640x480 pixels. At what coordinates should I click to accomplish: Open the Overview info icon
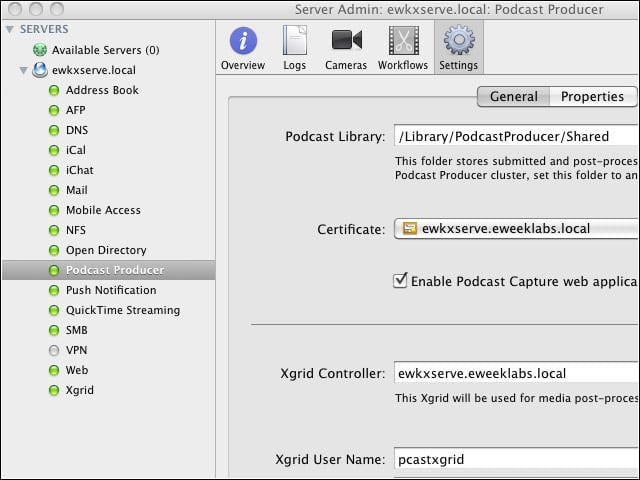[x=243, y=40]
